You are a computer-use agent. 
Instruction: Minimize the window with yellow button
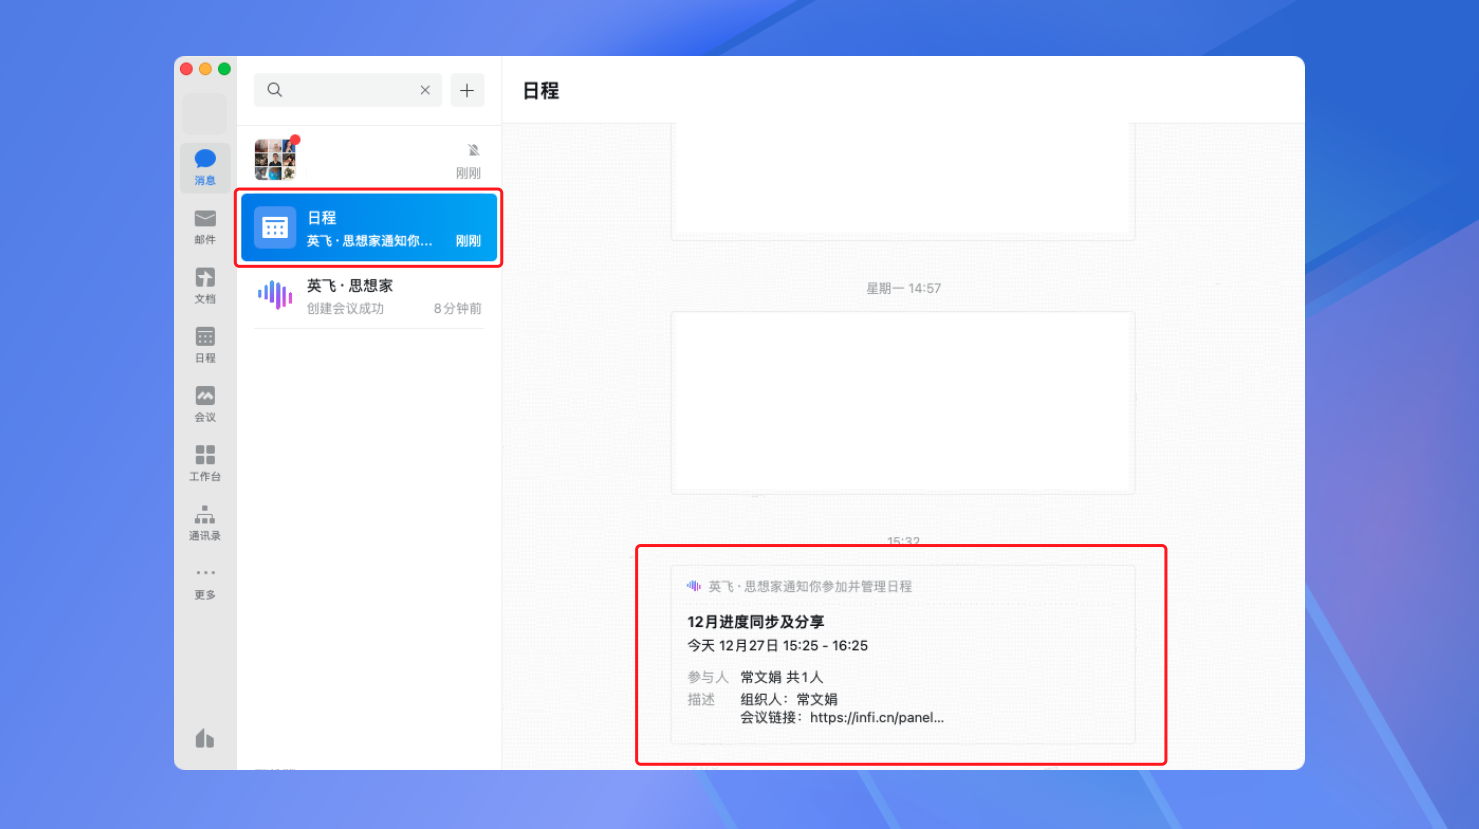pos(205,69)
